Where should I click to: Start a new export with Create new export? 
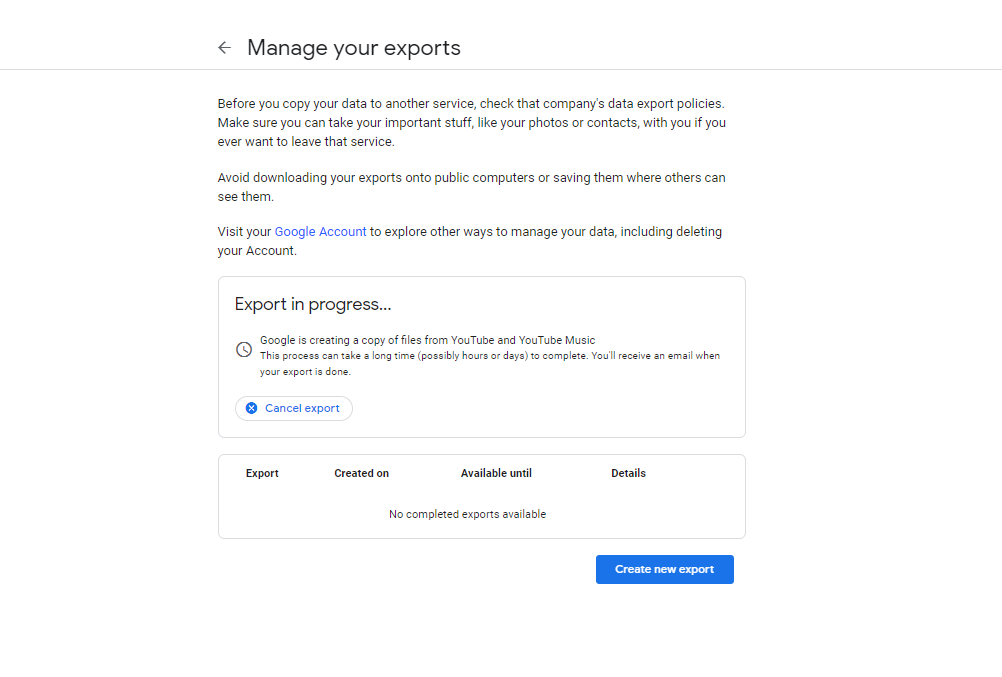(x=664, y=569)
